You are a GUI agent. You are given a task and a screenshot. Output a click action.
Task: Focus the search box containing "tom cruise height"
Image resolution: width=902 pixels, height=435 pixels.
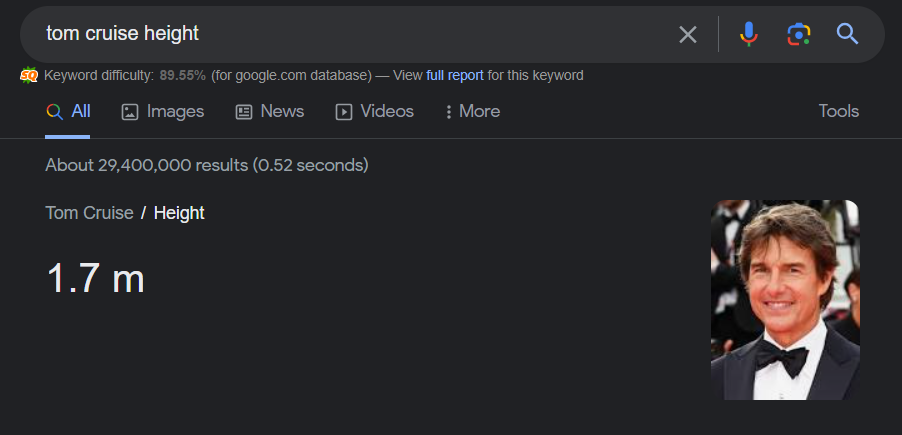(x=350, y=34)
